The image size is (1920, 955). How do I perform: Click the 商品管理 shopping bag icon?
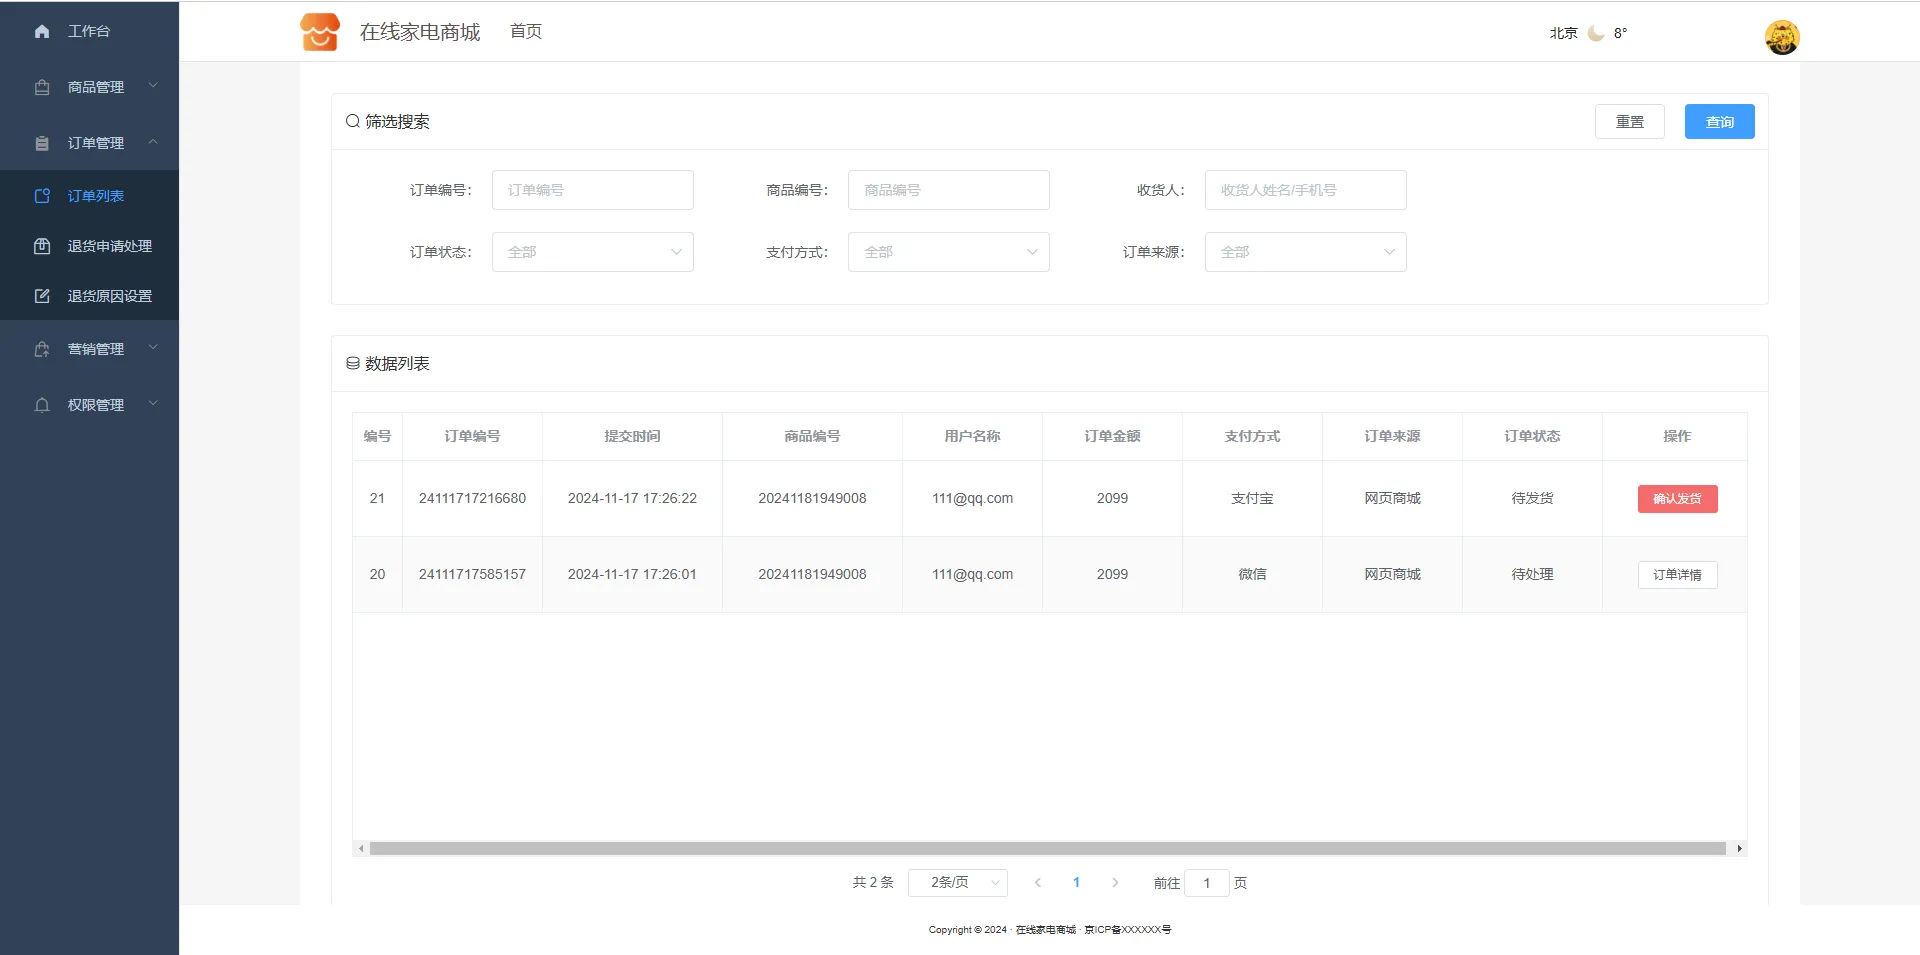[x=42, y=87]
